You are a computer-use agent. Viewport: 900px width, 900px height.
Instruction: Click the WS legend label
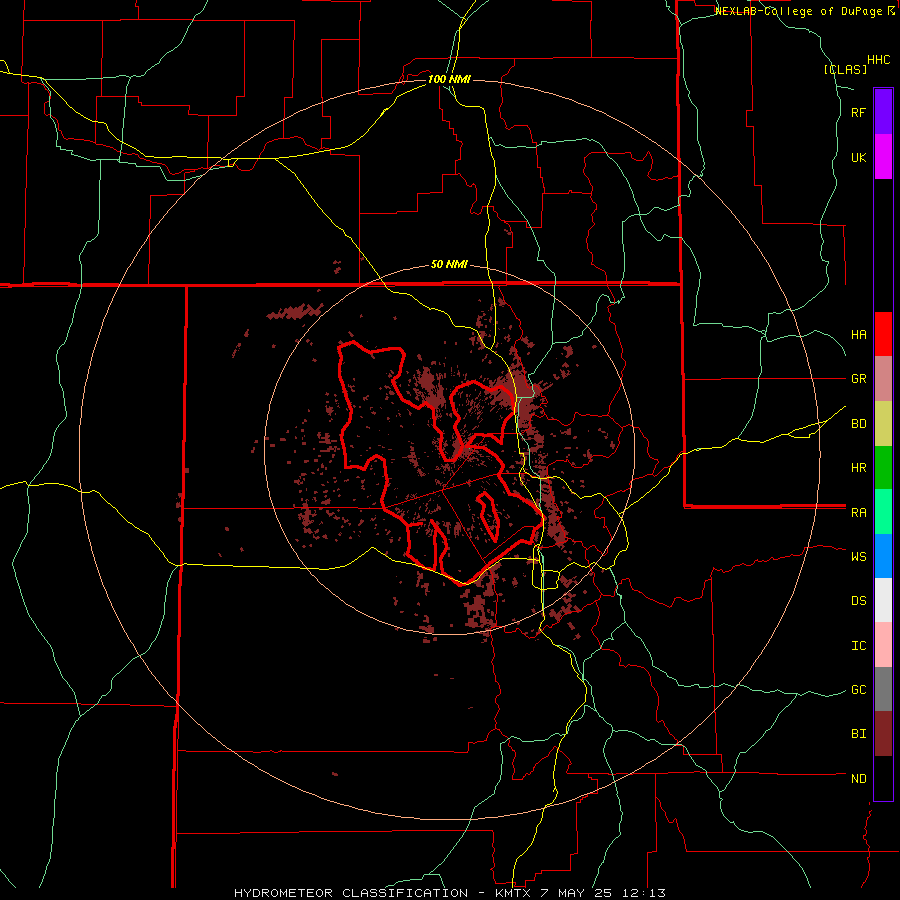(859, 556)
